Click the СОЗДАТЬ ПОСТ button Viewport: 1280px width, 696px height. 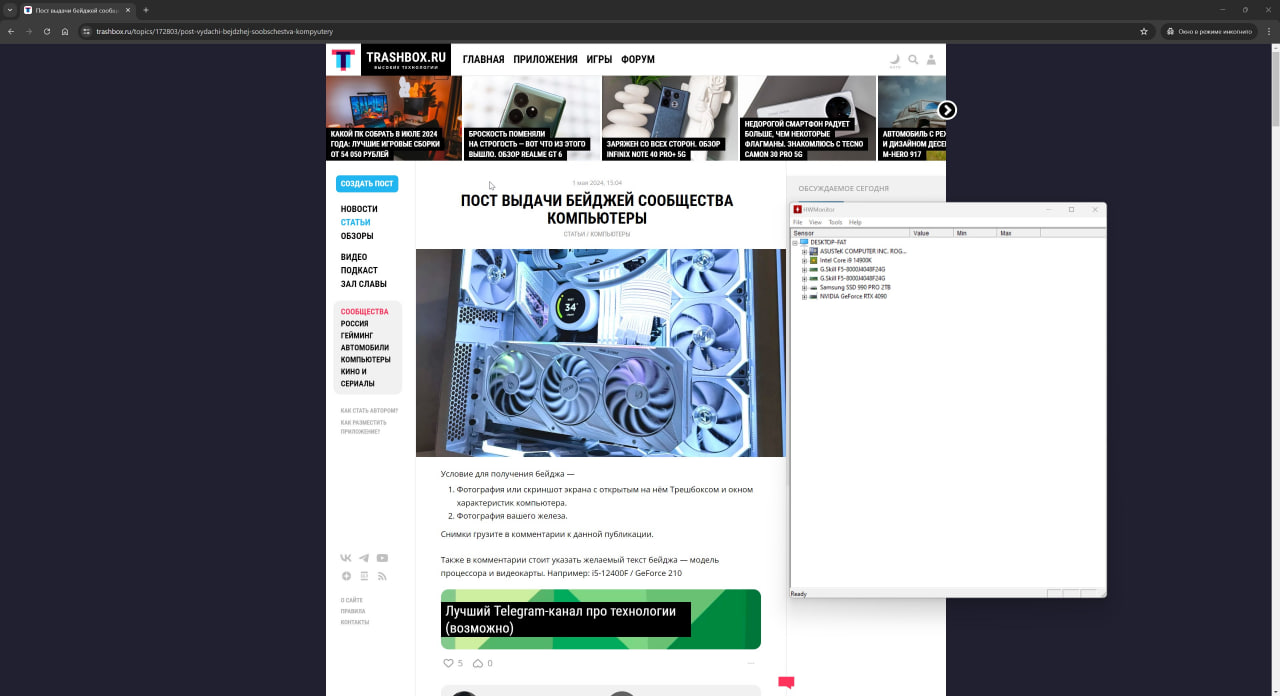pyautogui.click(x=367, y=184)
